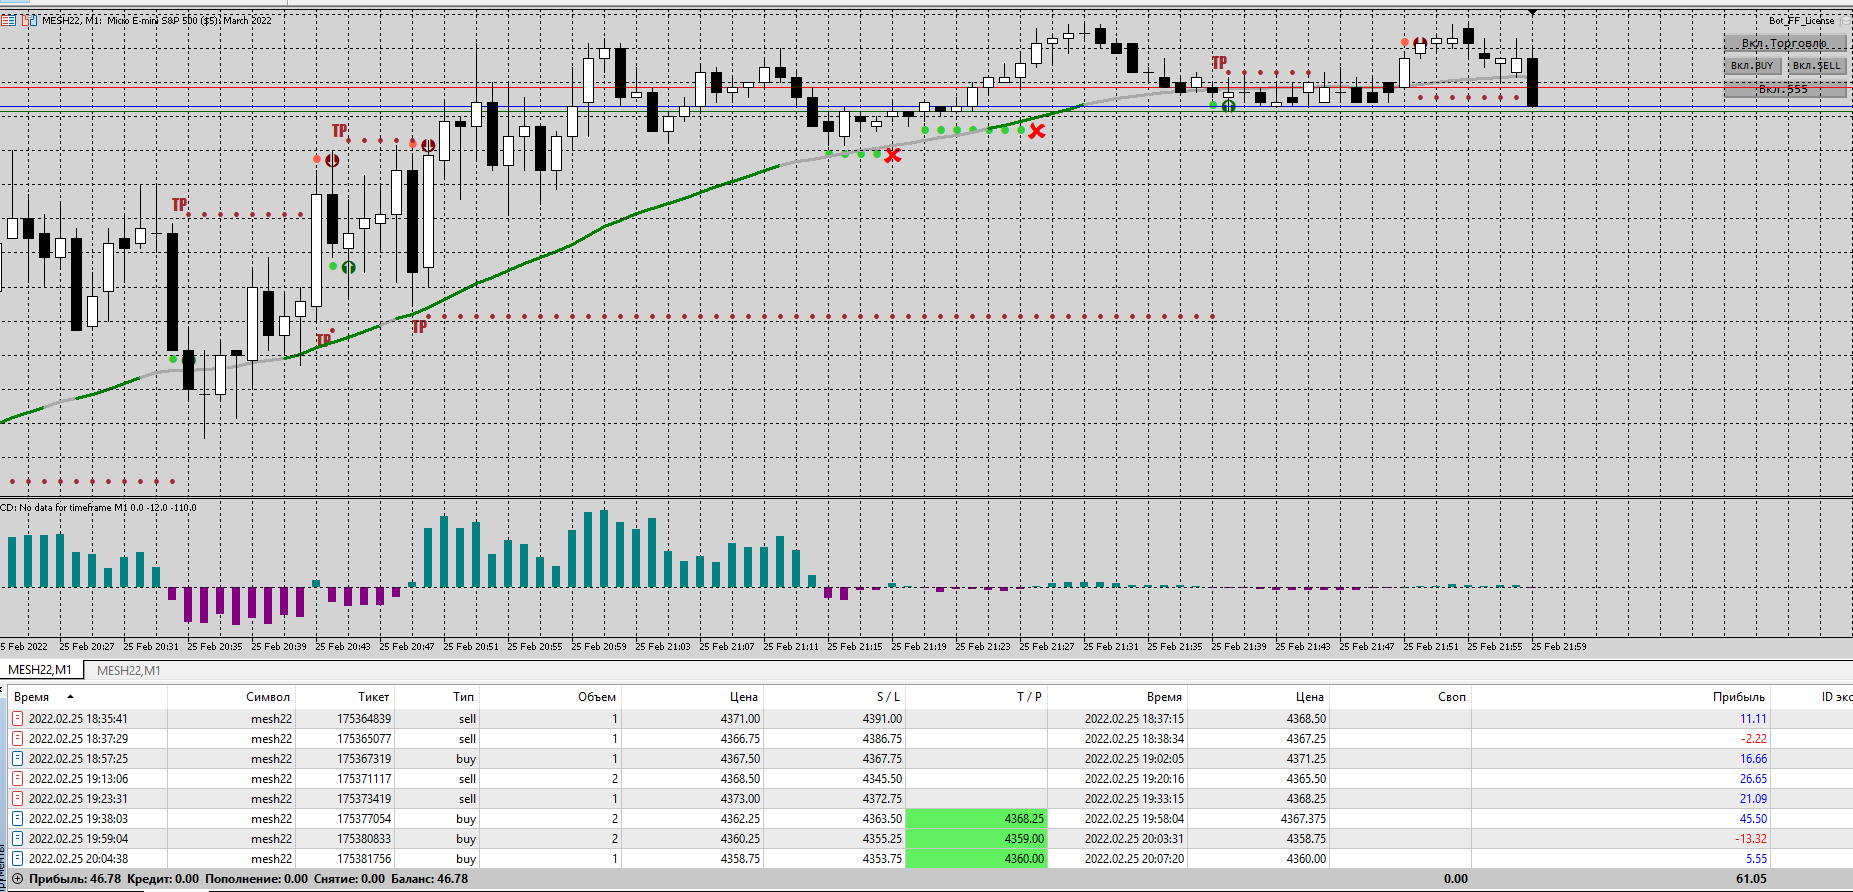Click the green T/P cell 4359.00
The width and height of the screenshot is (1853, 892).
pos(976,838)
